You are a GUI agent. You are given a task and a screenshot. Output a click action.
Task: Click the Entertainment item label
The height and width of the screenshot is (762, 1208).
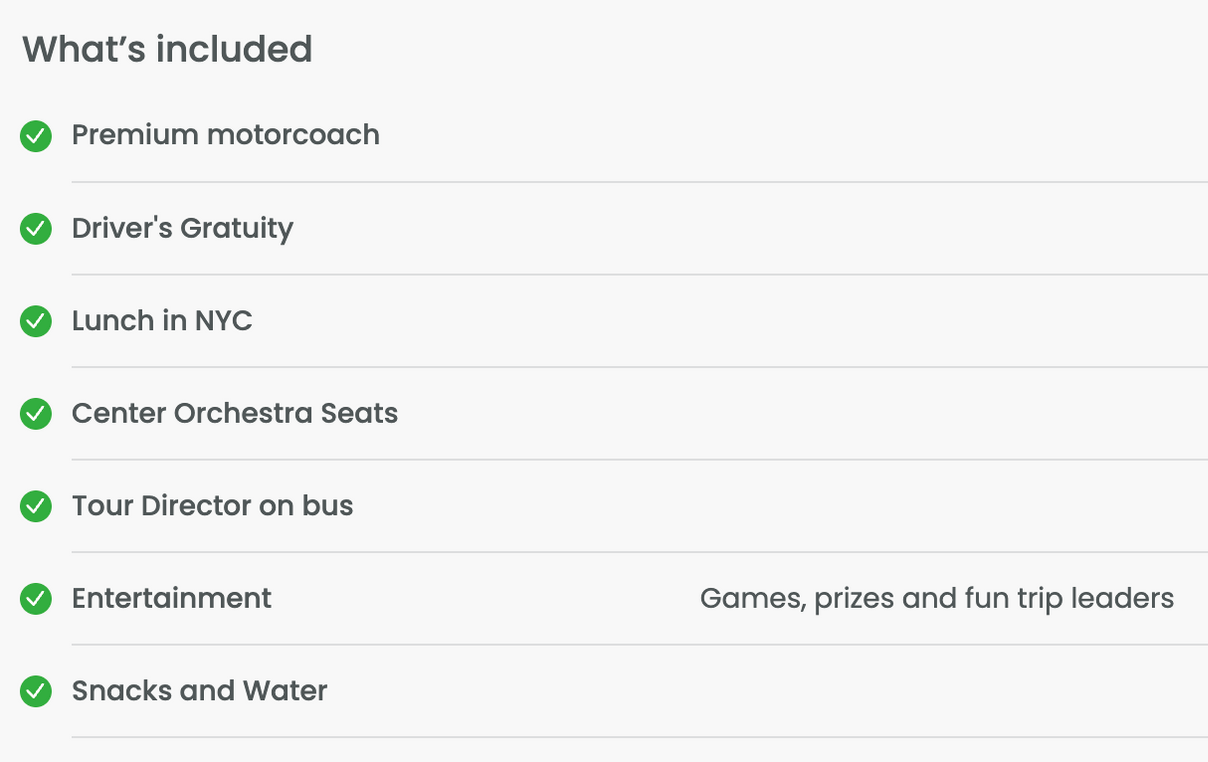coord(172,598)
